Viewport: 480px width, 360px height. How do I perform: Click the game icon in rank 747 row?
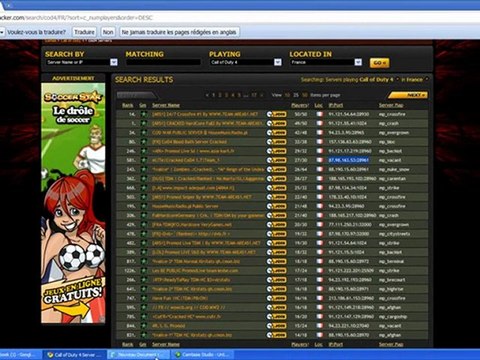click(144, 298)
